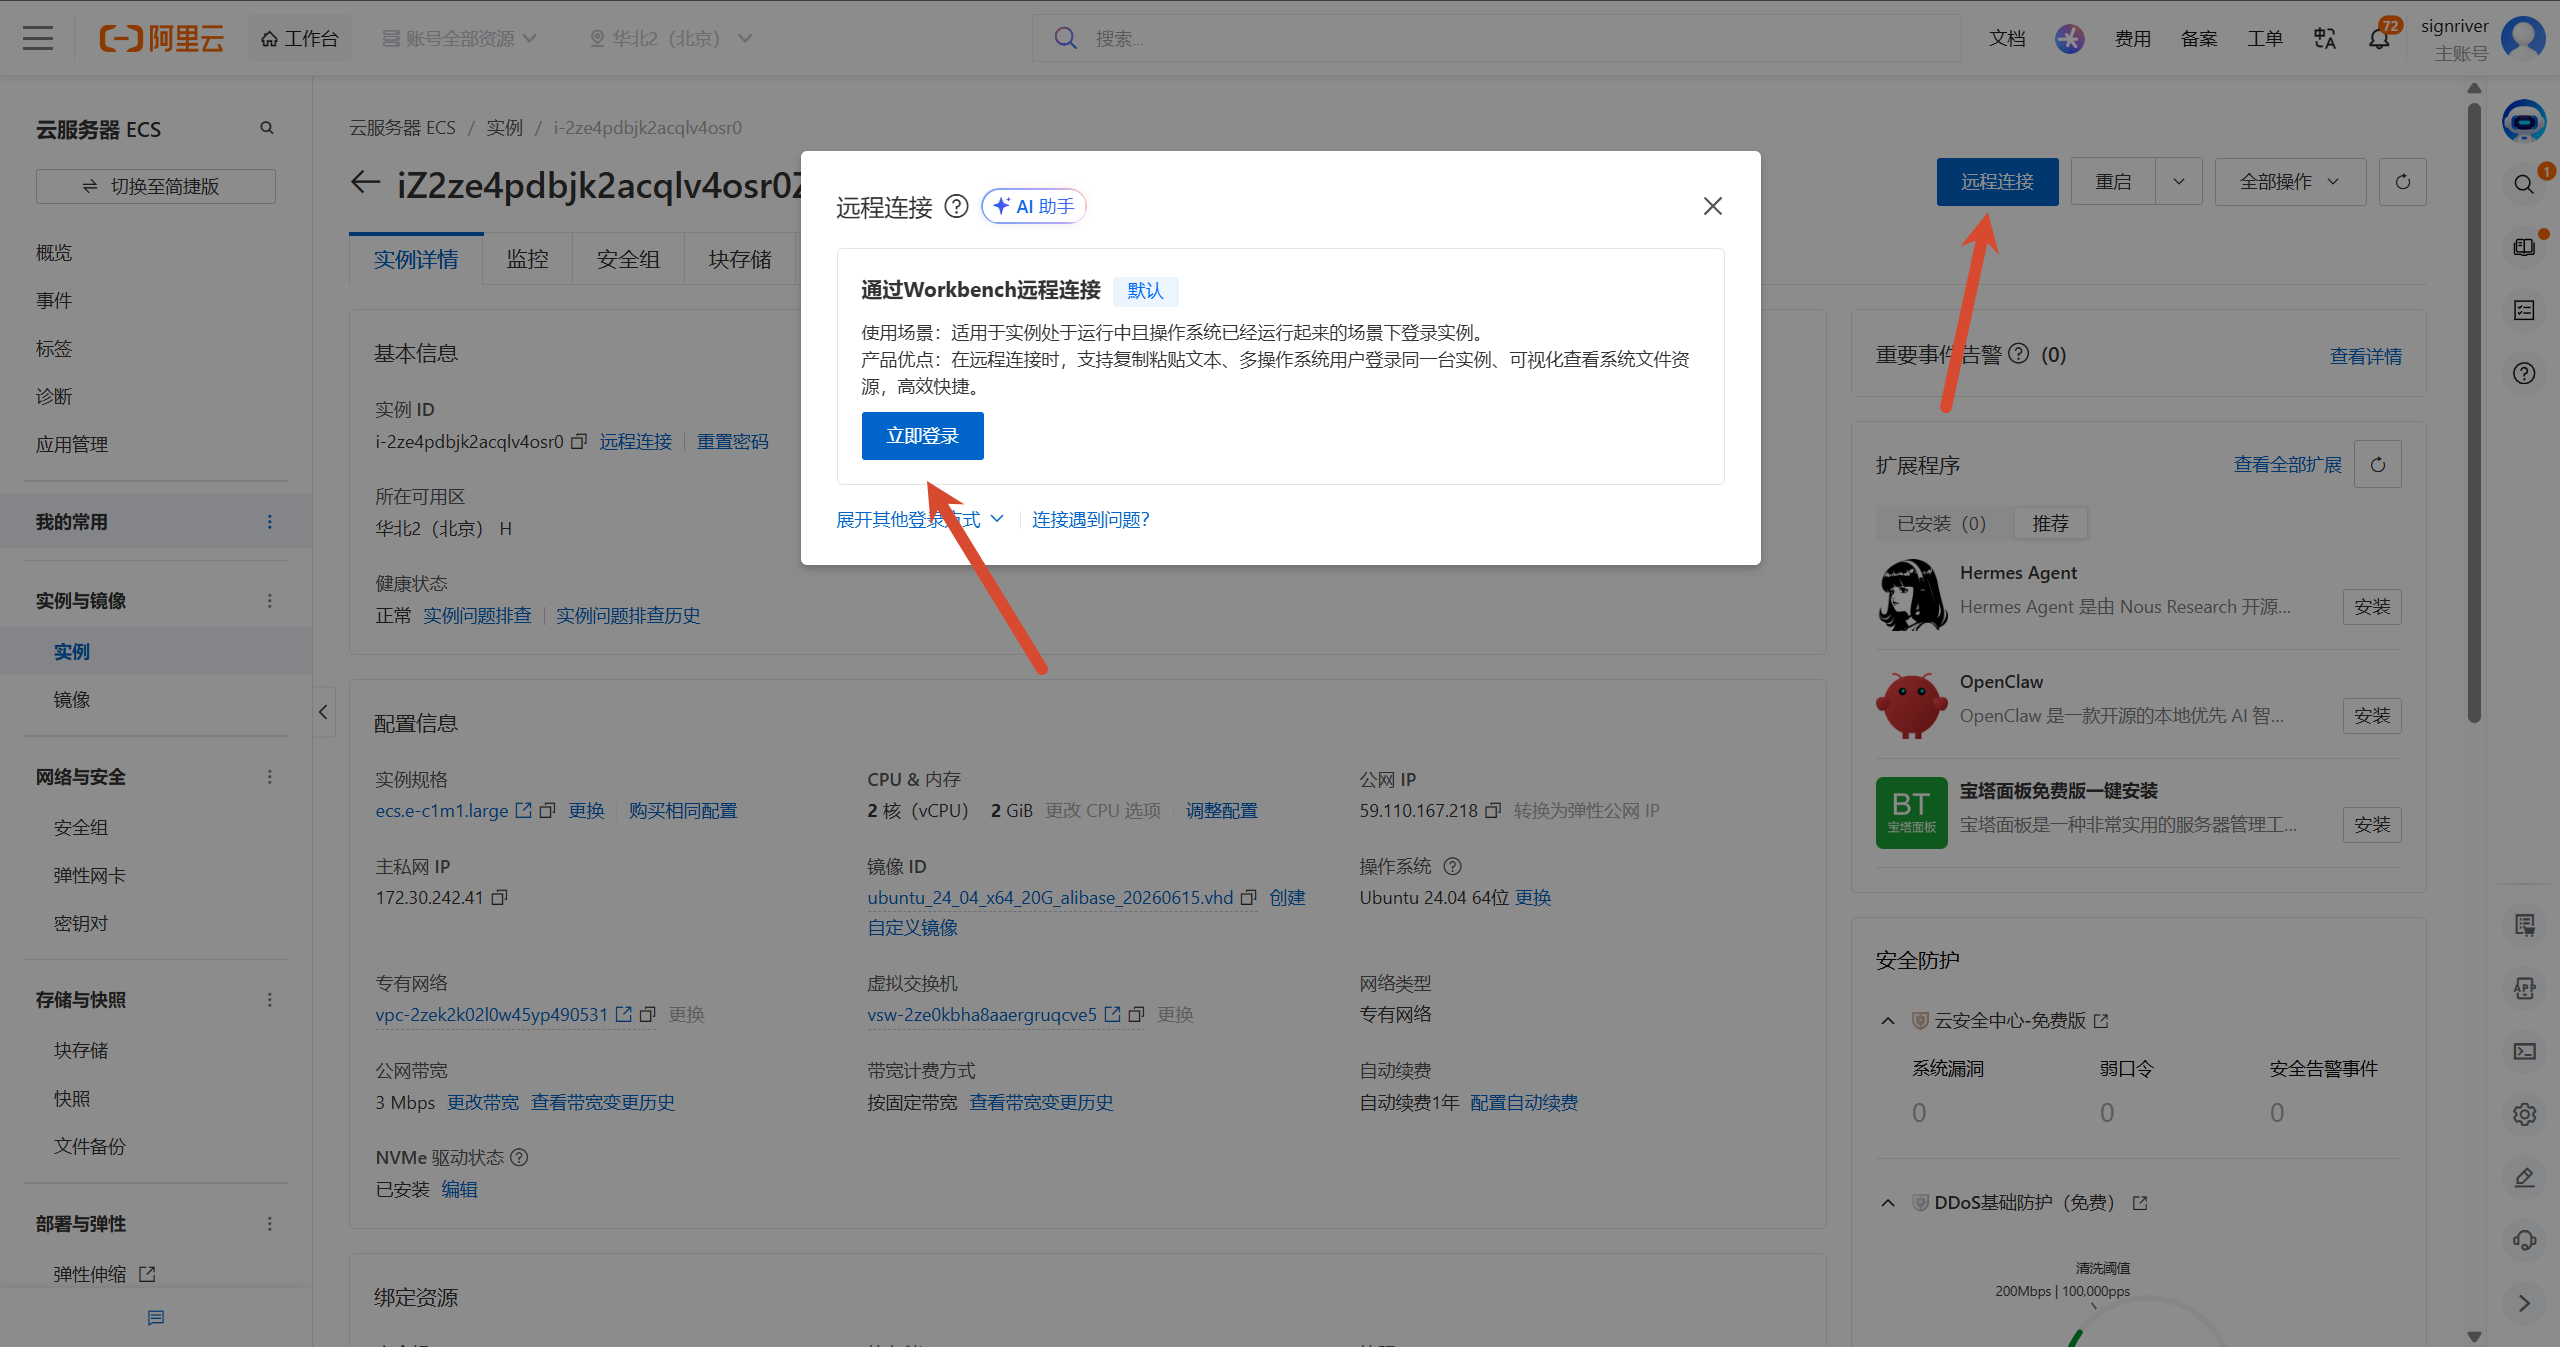This screenshot has width=2560, height=1347.
Task: Open the chat icon at sidebar bottom
Action: [156, 1318]
